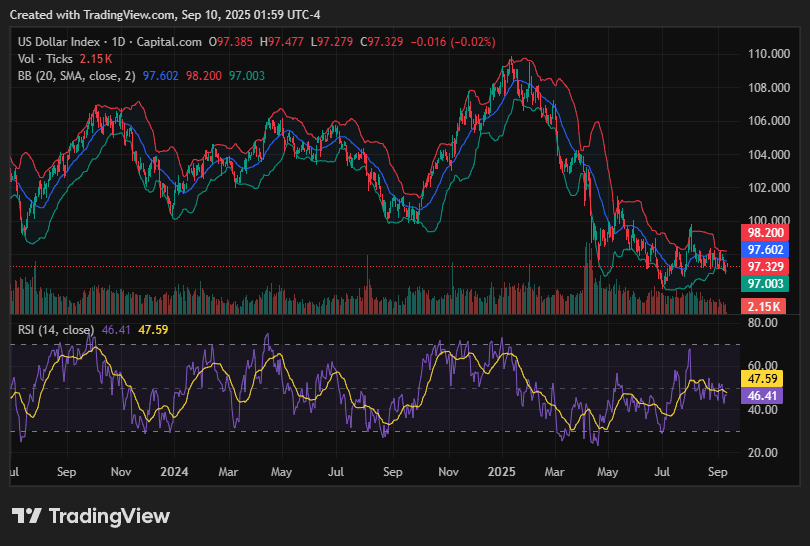This screenshot has width=810, height=546.
Task: Click the 20.00 RSI axis label
Action: (762, 453)
